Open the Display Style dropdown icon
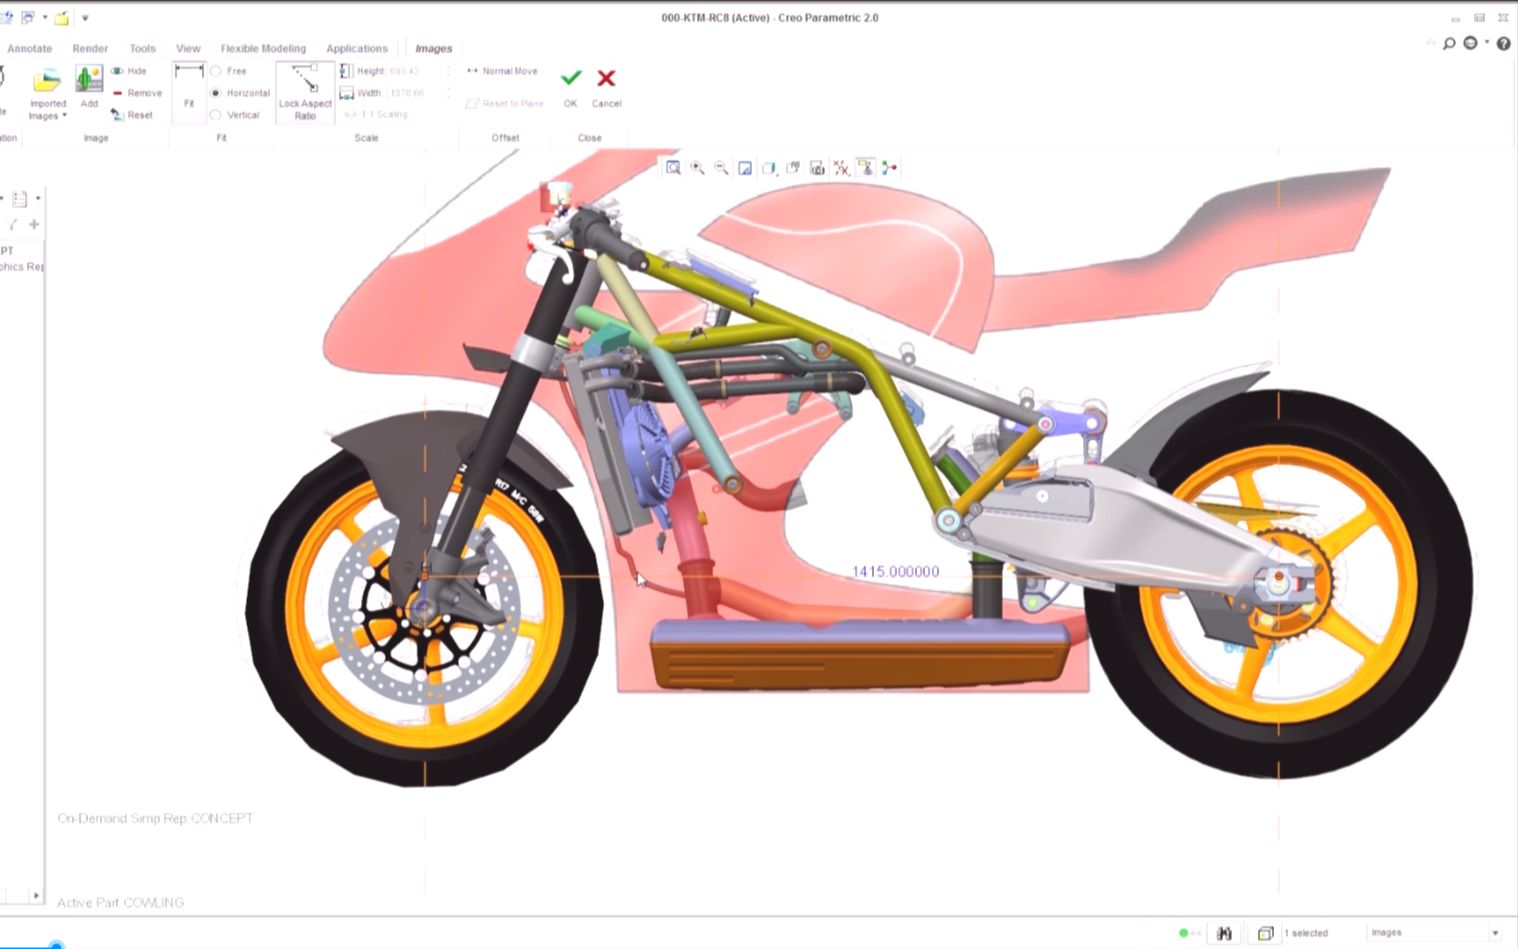Screen dimensions: 1518x949 pyautogui.click(x=769, y=168)
